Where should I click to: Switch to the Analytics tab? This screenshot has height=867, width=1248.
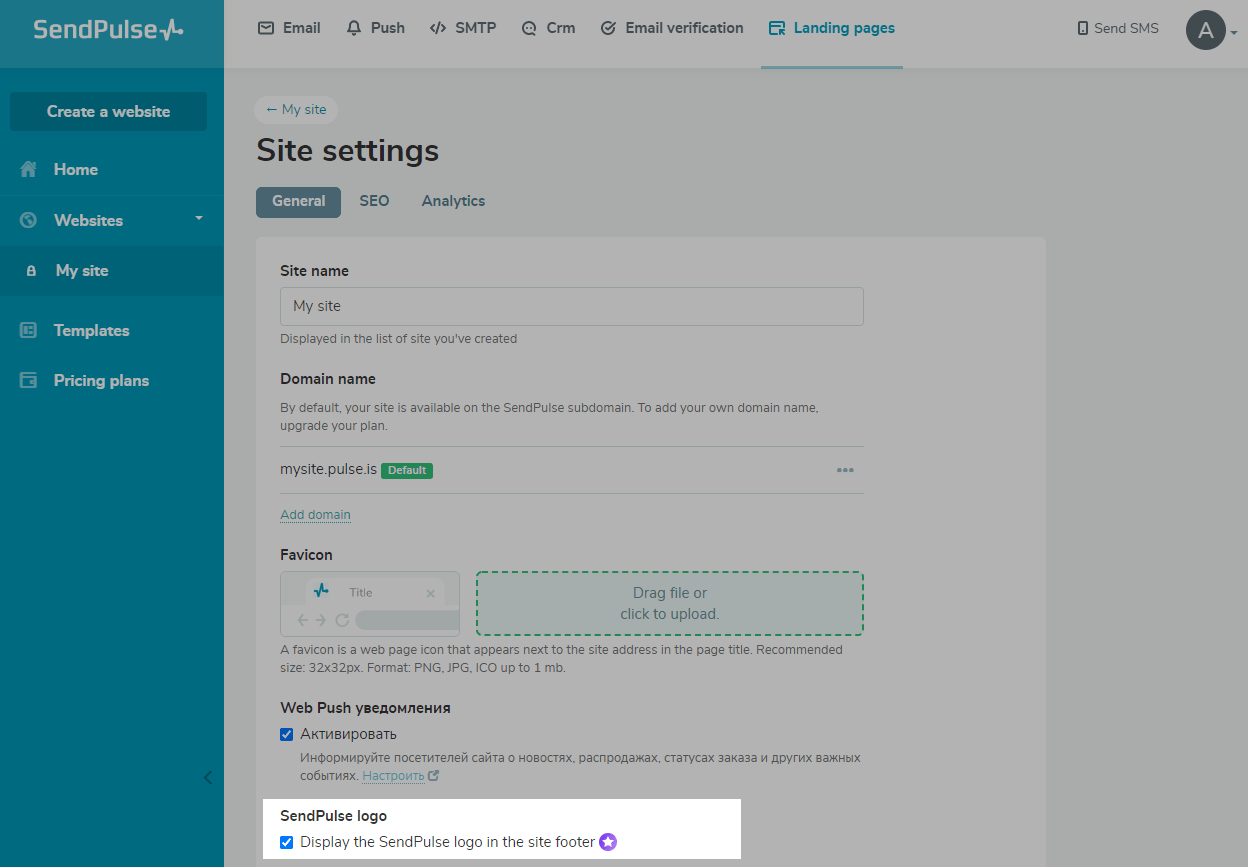tap(453, 201)
